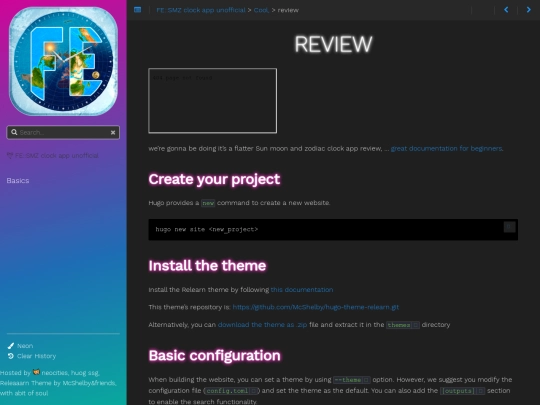Screen dimensions: 540x405
Task: Click inline code 'config.toml' text
Action: coord(227,391)
